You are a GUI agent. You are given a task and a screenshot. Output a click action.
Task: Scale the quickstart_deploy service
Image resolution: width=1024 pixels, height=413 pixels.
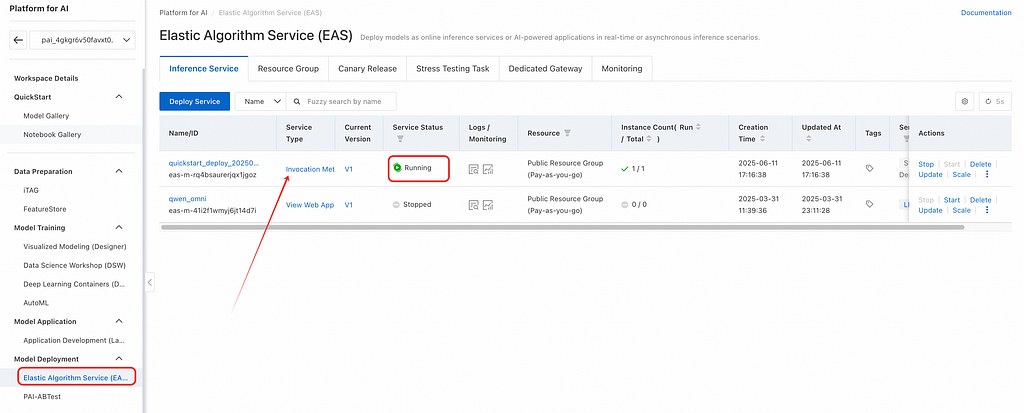coord(961,174)
